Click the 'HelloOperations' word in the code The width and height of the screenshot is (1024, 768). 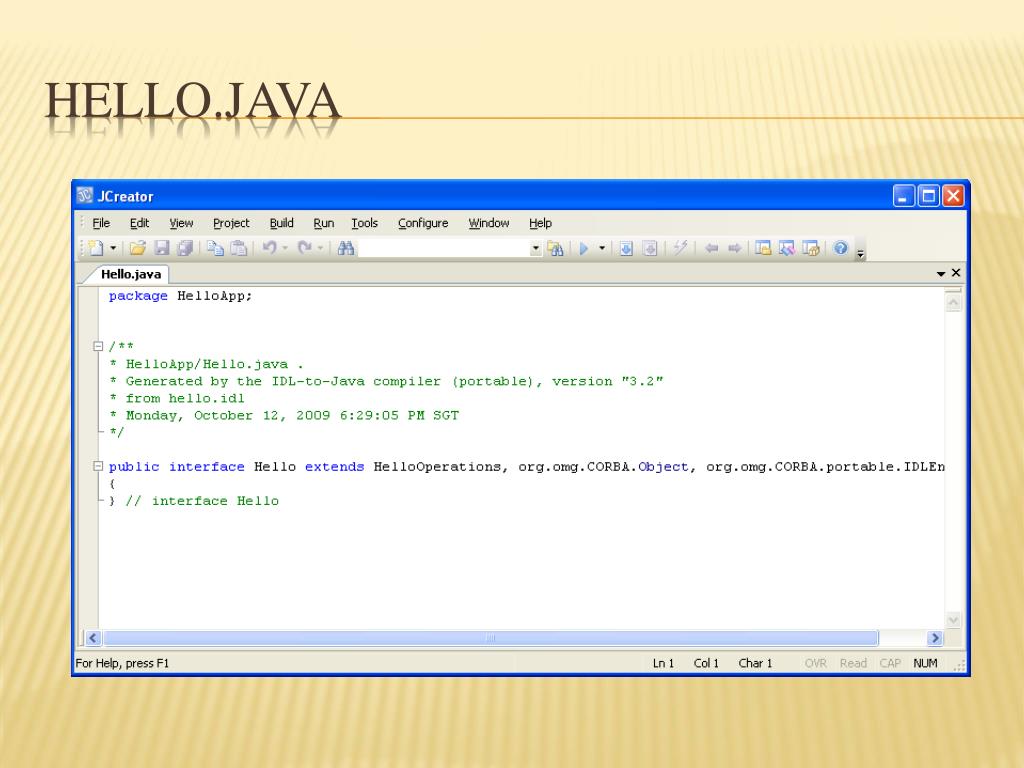click(x=437, y=467)
